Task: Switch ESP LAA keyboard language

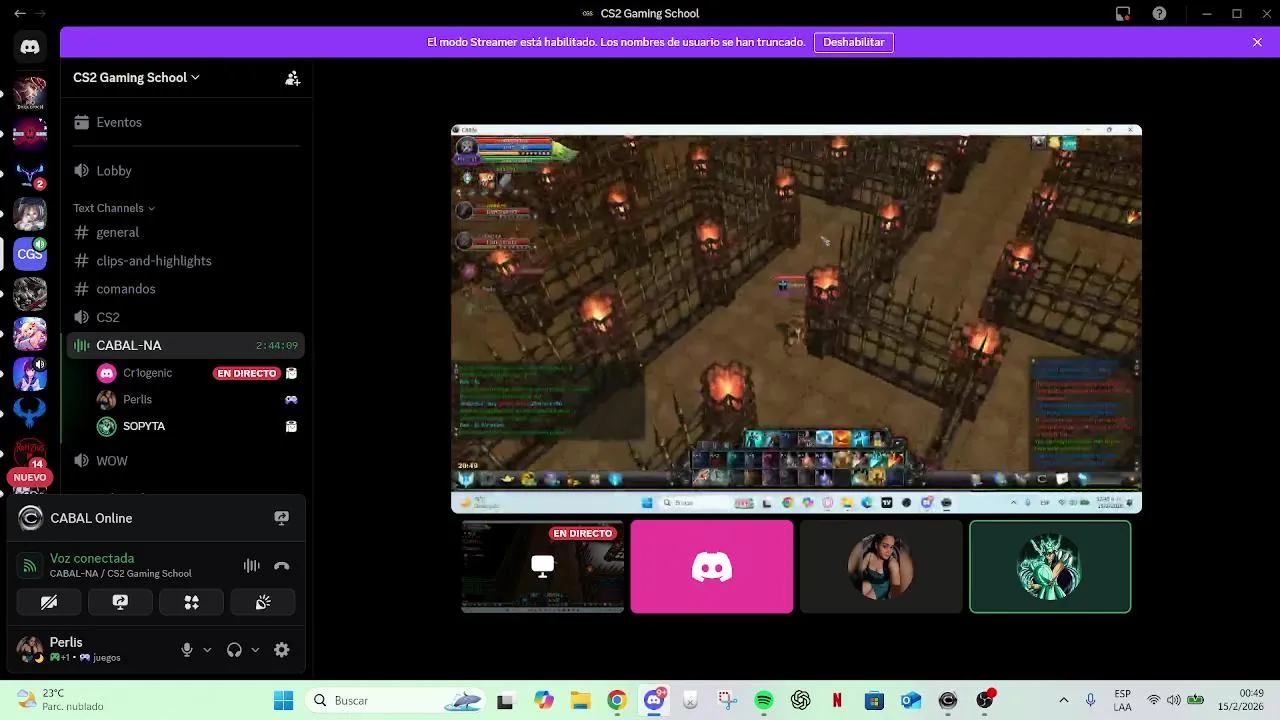Action: pyautogui.click(x=1123, y=700)
